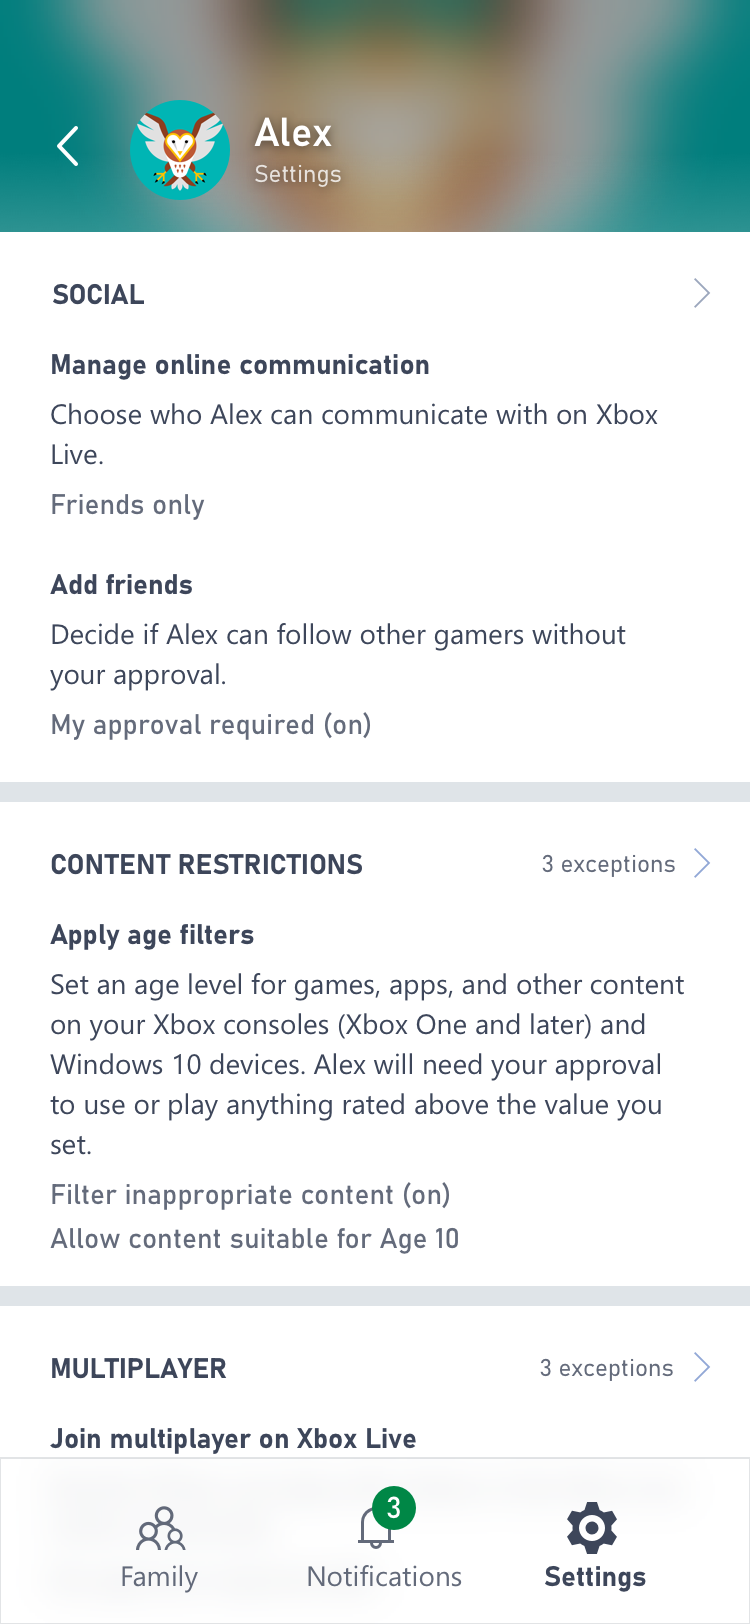750x1624 pixels.
Task: Expand the Social section chevron
Action: point(702,293)
